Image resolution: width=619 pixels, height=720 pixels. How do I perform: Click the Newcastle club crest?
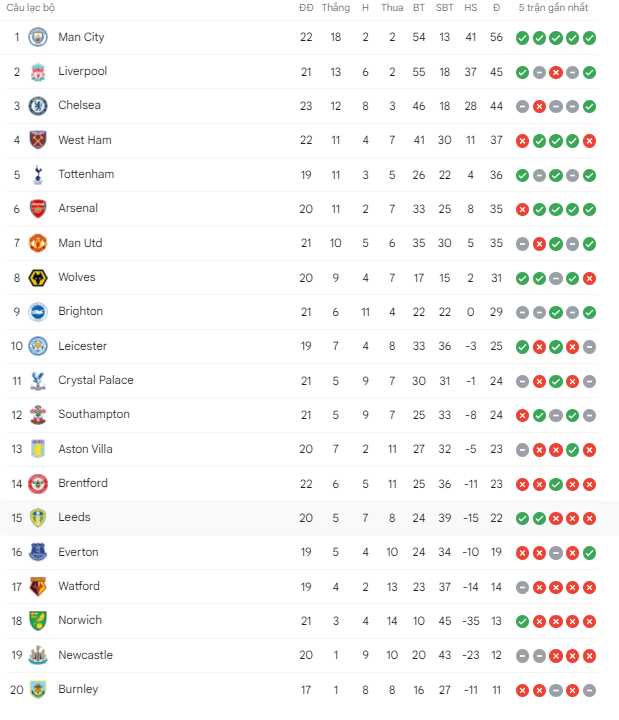click(38, 655)
